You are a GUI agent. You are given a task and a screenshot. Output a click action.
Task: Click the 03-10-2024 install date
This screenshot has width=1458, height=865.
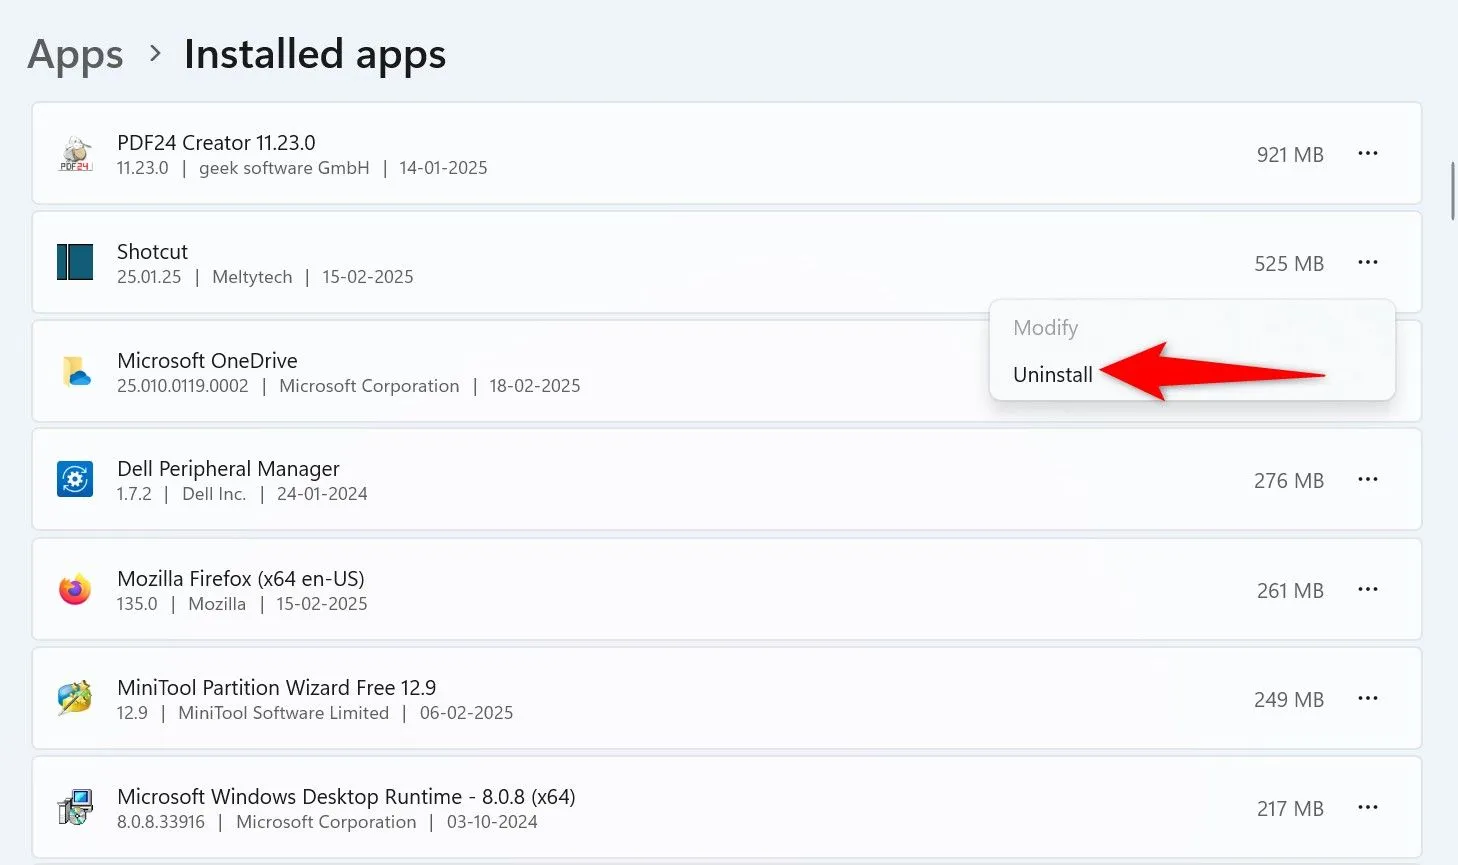(492, 822)
